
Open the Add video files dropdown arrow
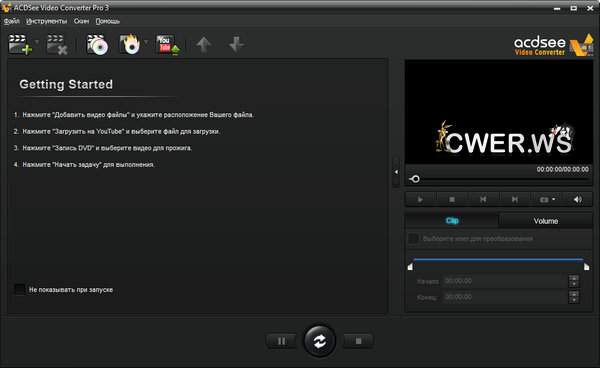click(x=37, y=41)
